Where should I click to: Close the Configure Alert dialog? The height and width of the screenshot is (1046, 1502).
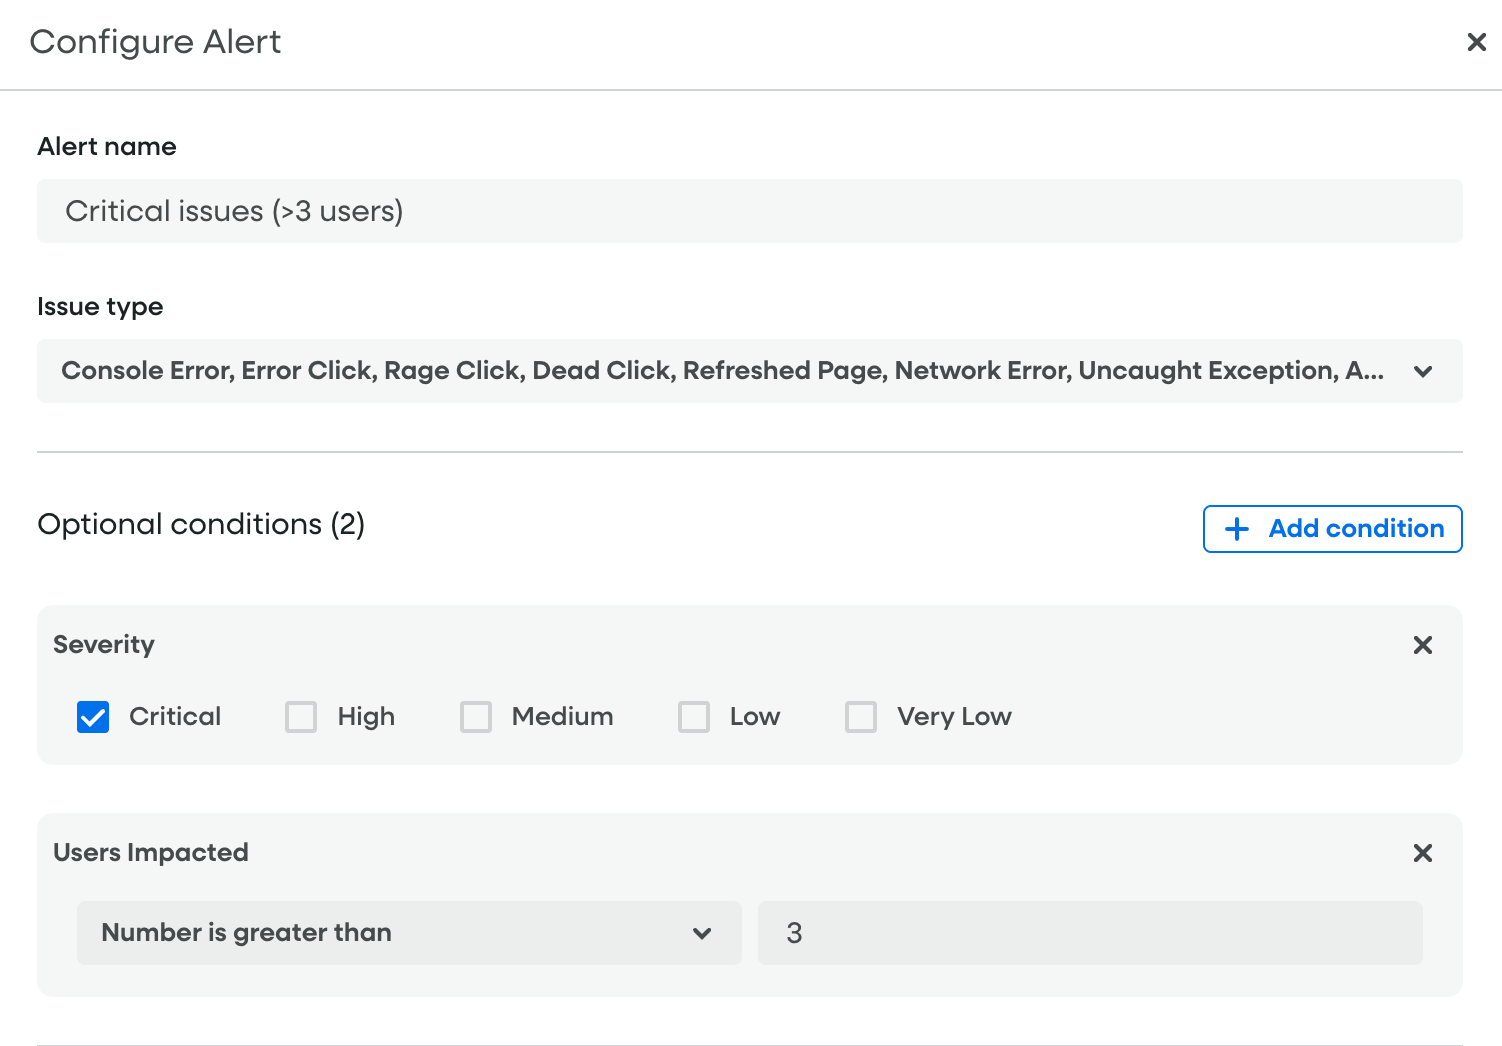(x=1476, y=42)
